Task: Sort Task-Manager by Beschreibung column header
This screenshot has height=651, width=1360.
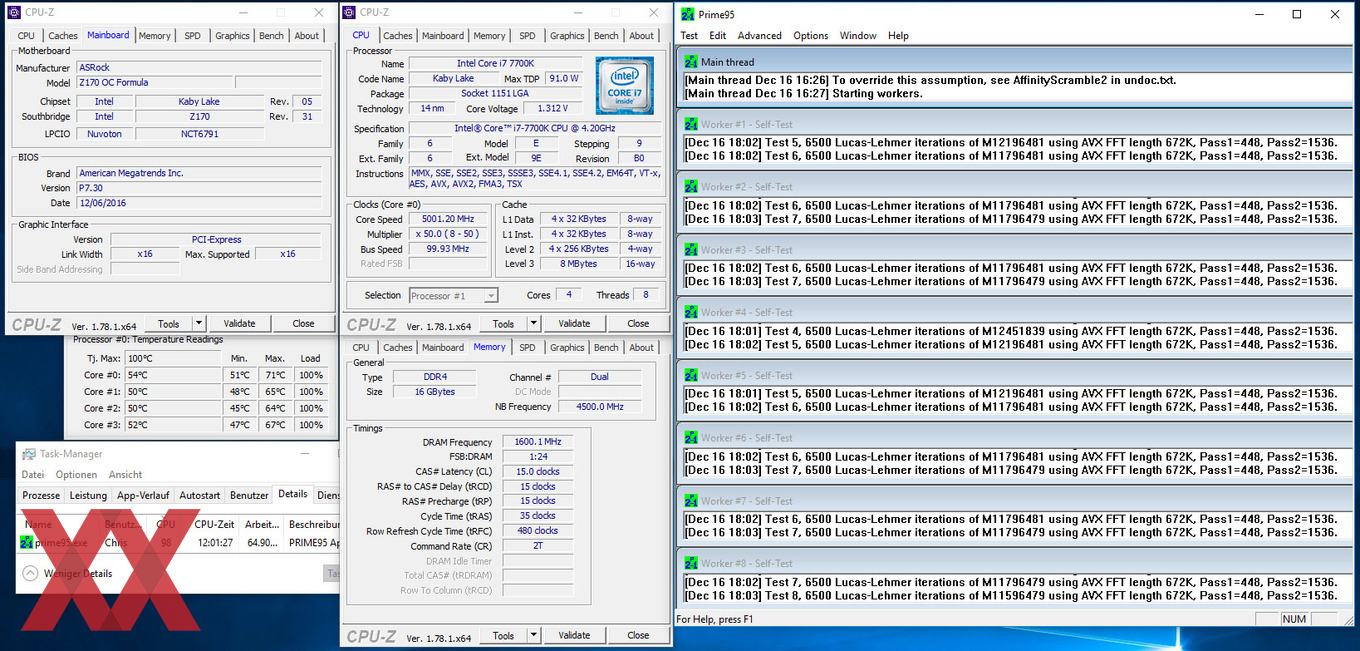Action: click(314, 524)
